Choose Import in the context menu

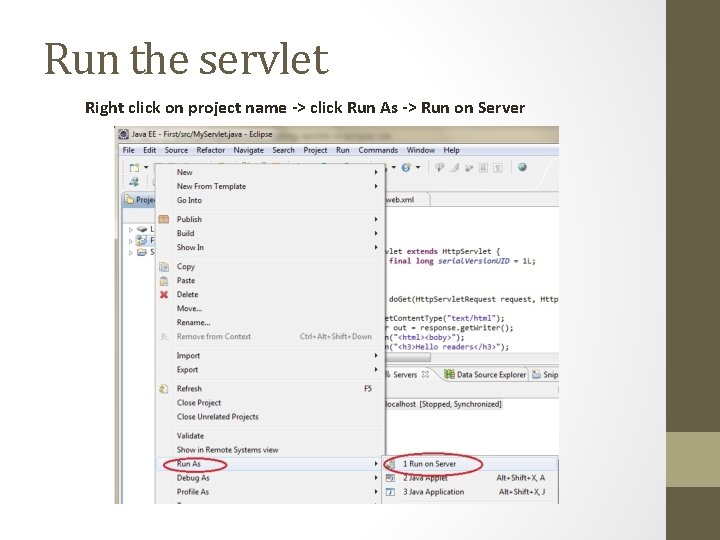tap(270, 356)
